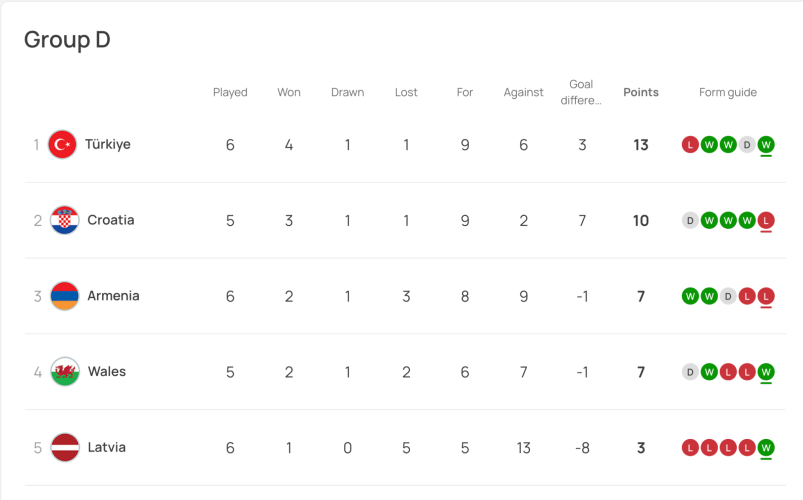This screenshot has height=500, width=803.
Task: Open the Türkiye team name link
Action: (108, 145)
